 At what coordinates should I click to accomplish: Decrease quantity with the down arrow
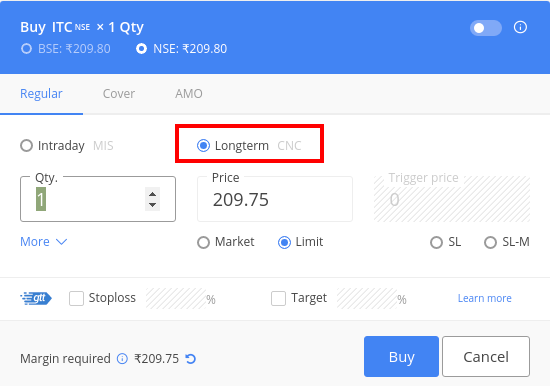click(x=152, y=205)
